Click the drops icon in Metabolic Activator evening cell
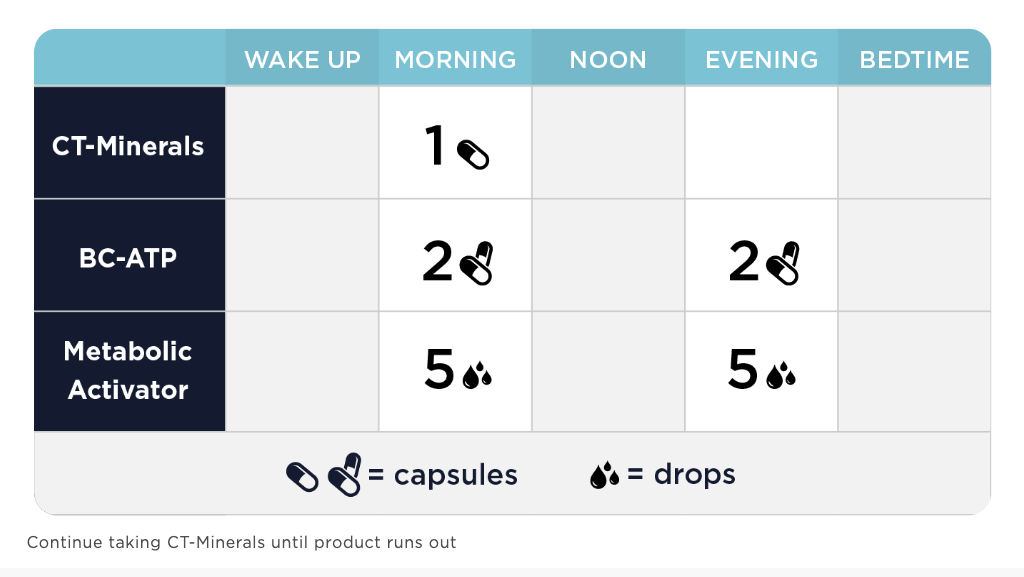This screenshot has width=1024, height=577. click(x=781, y=374)
